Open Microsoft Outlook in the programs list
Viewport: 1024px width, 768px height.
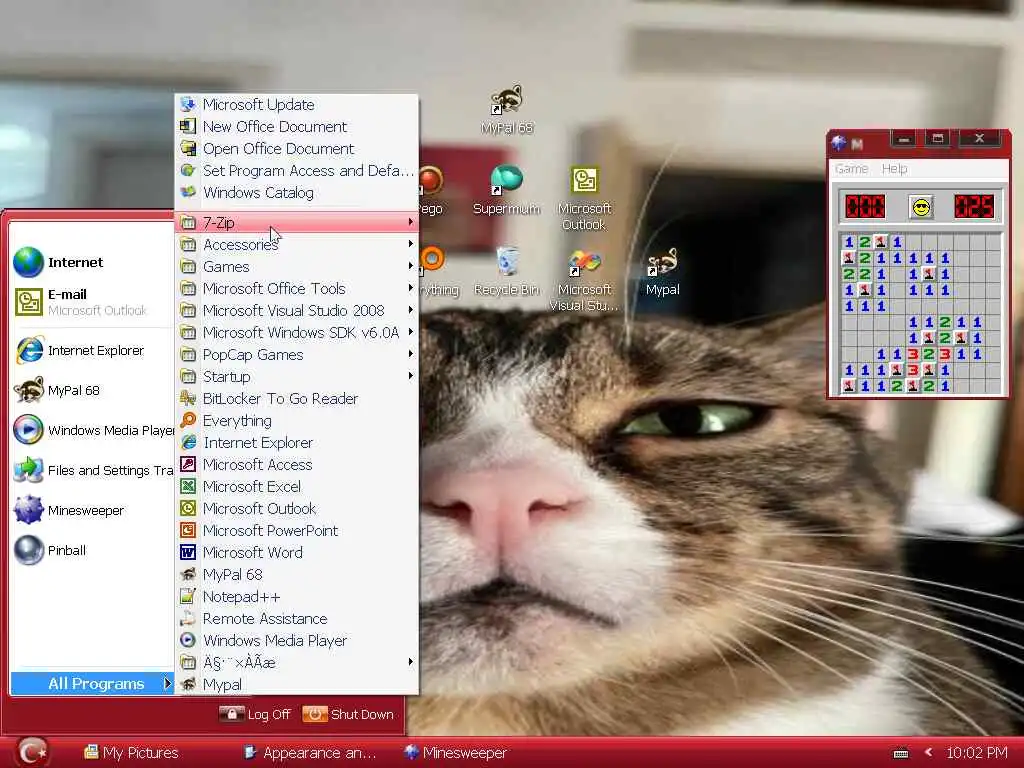(296, 509)
